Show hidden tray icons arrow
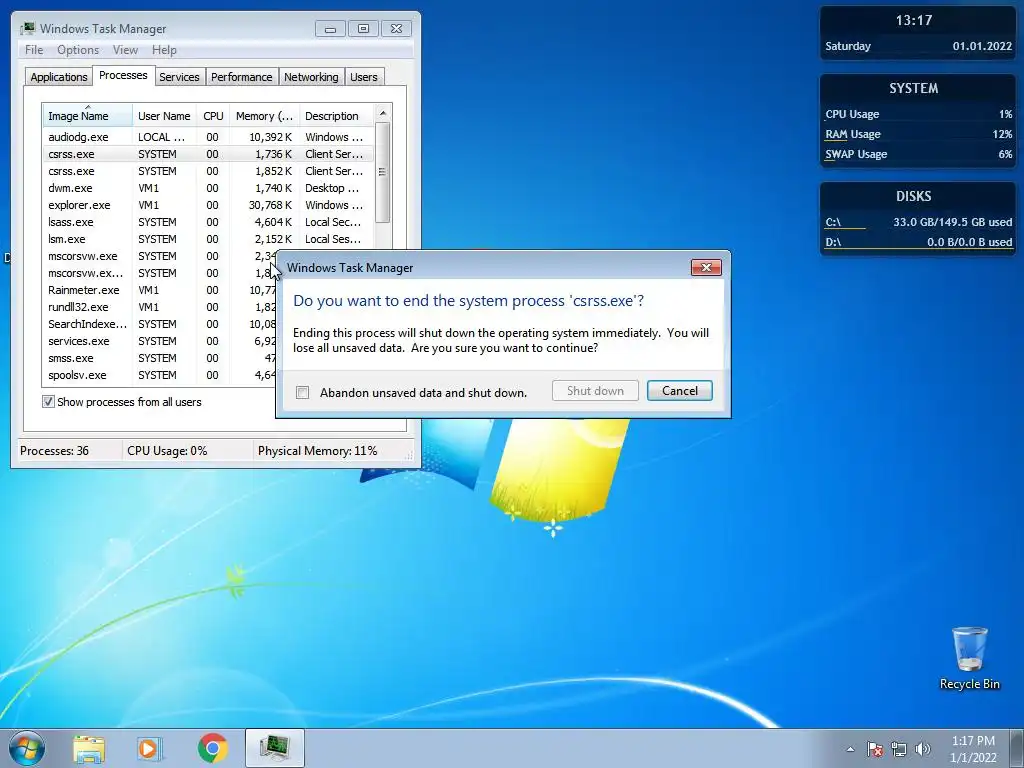Viewport: 1024px width, 768px height. pos(850,749)
